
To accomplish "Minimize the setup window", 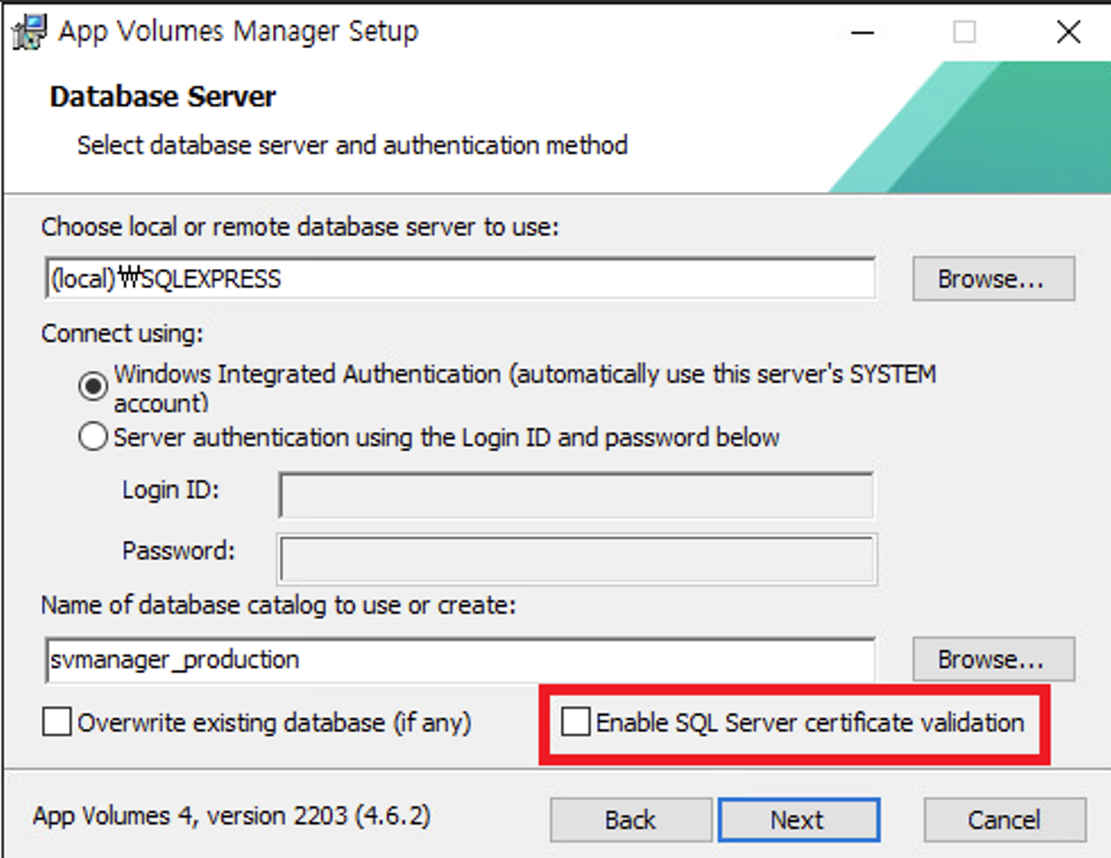I will coord(862,32).
